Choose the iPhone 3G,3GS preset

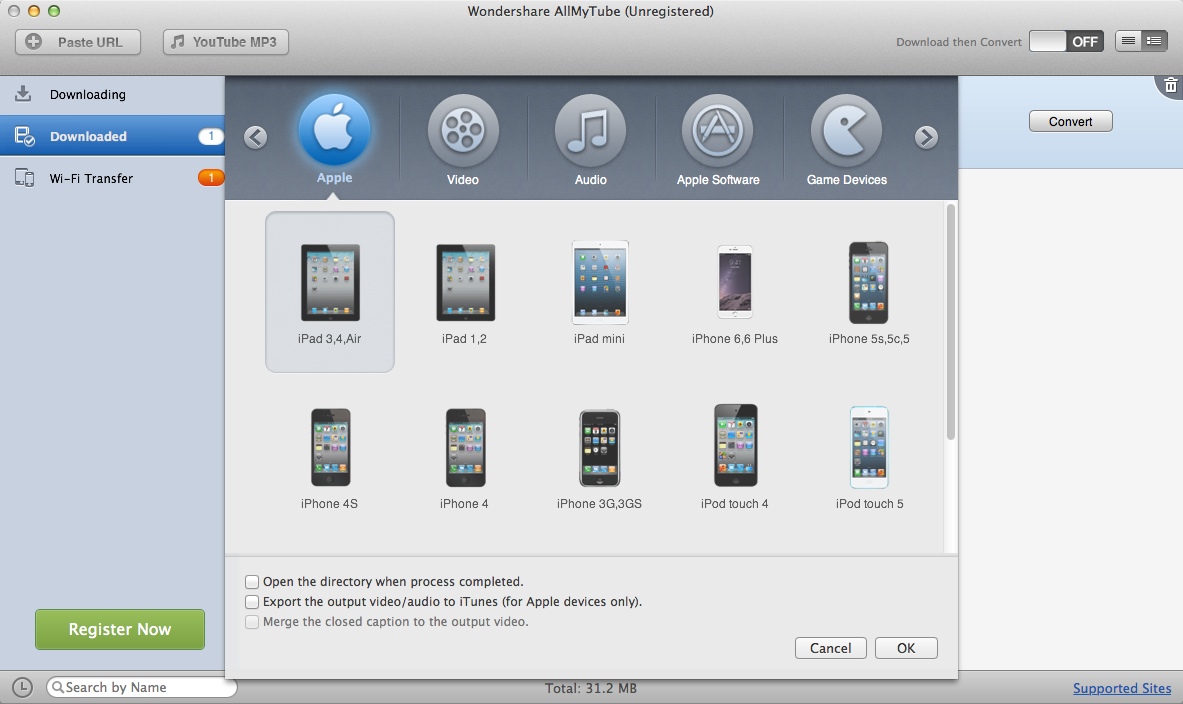[600, 458]
